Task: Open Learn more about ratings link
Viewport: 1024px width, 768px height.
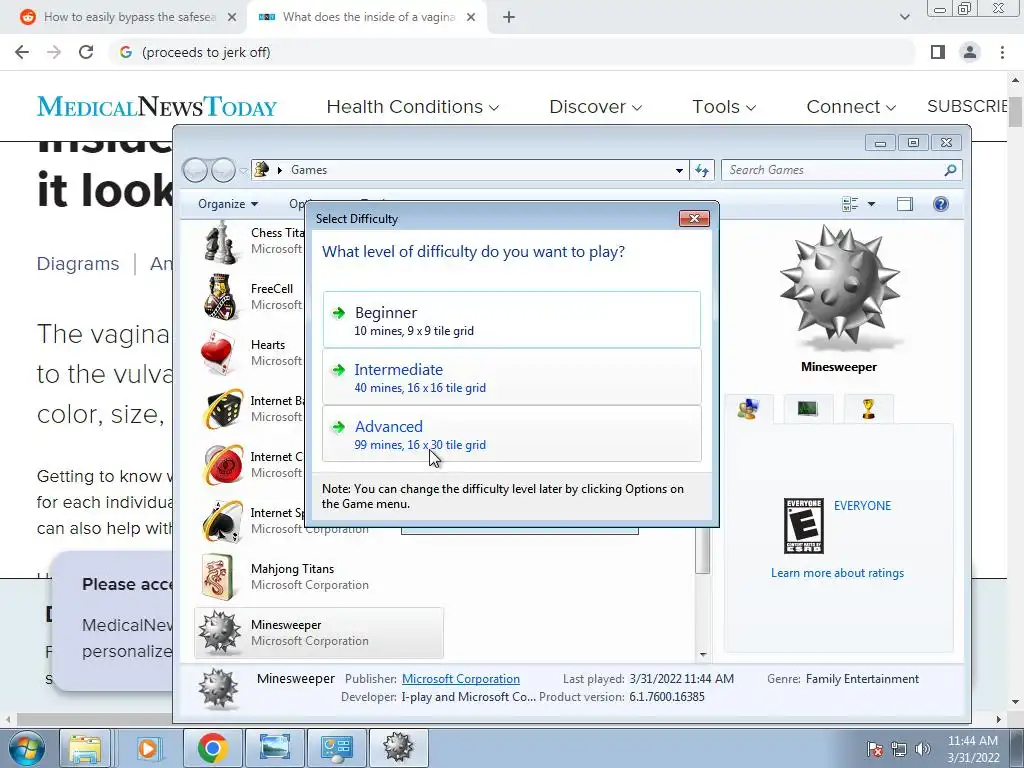Action: (837, 573)
